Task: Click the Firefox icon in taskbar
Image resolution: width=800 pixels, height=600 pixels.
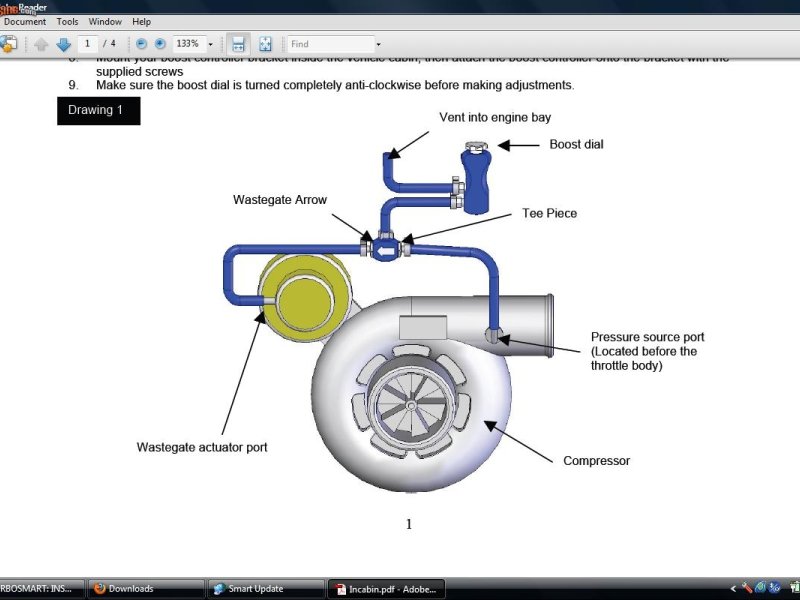Action: (x=99, y=589)
